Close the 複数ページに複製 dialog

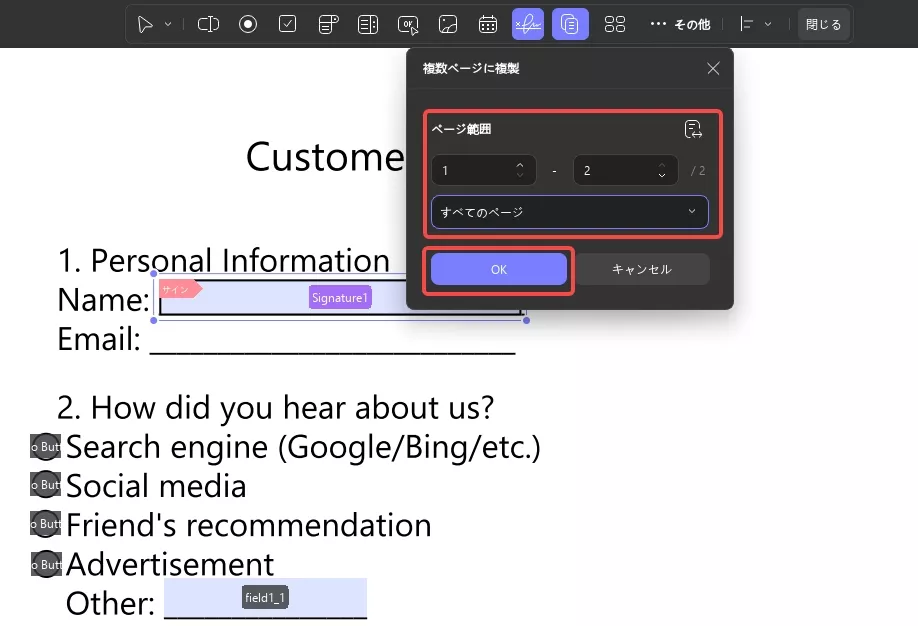pyautogui.click(x=713, y=69)
